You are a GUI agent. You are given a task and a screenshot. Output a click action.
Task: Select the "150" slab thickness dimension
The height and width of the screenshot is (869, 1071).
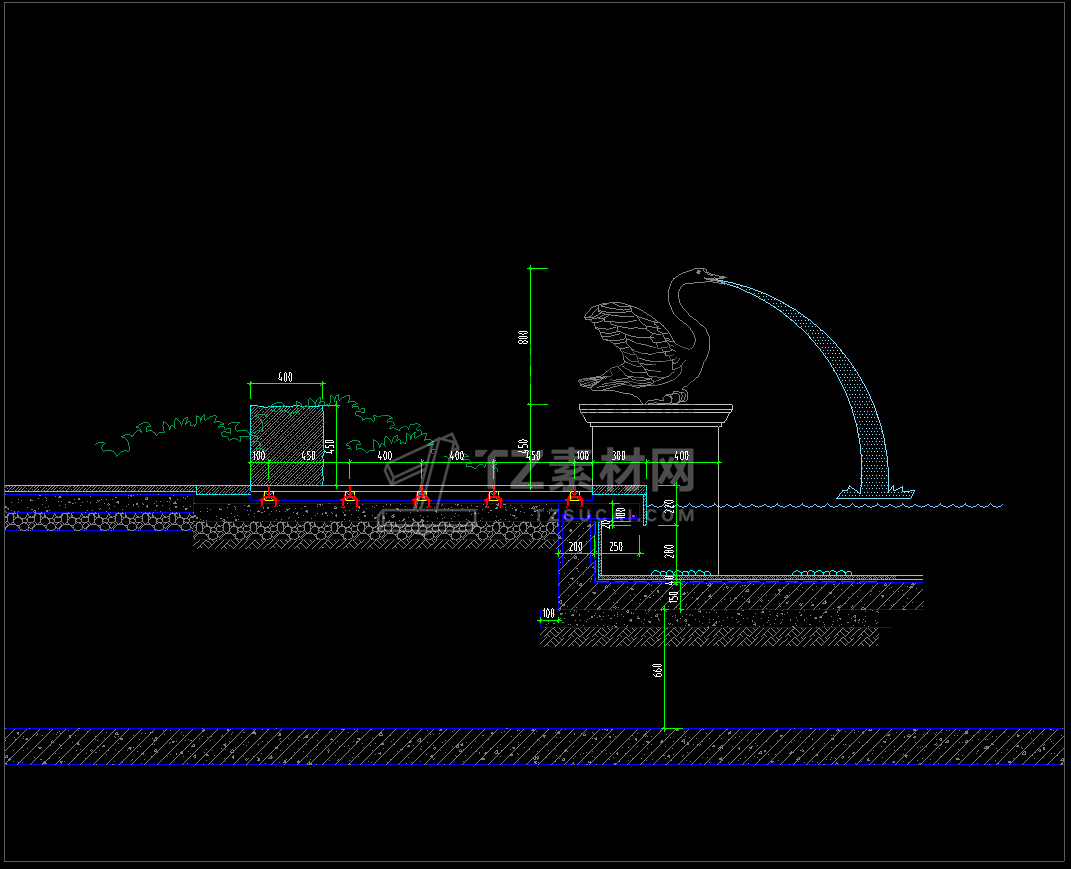pos(674,596)
